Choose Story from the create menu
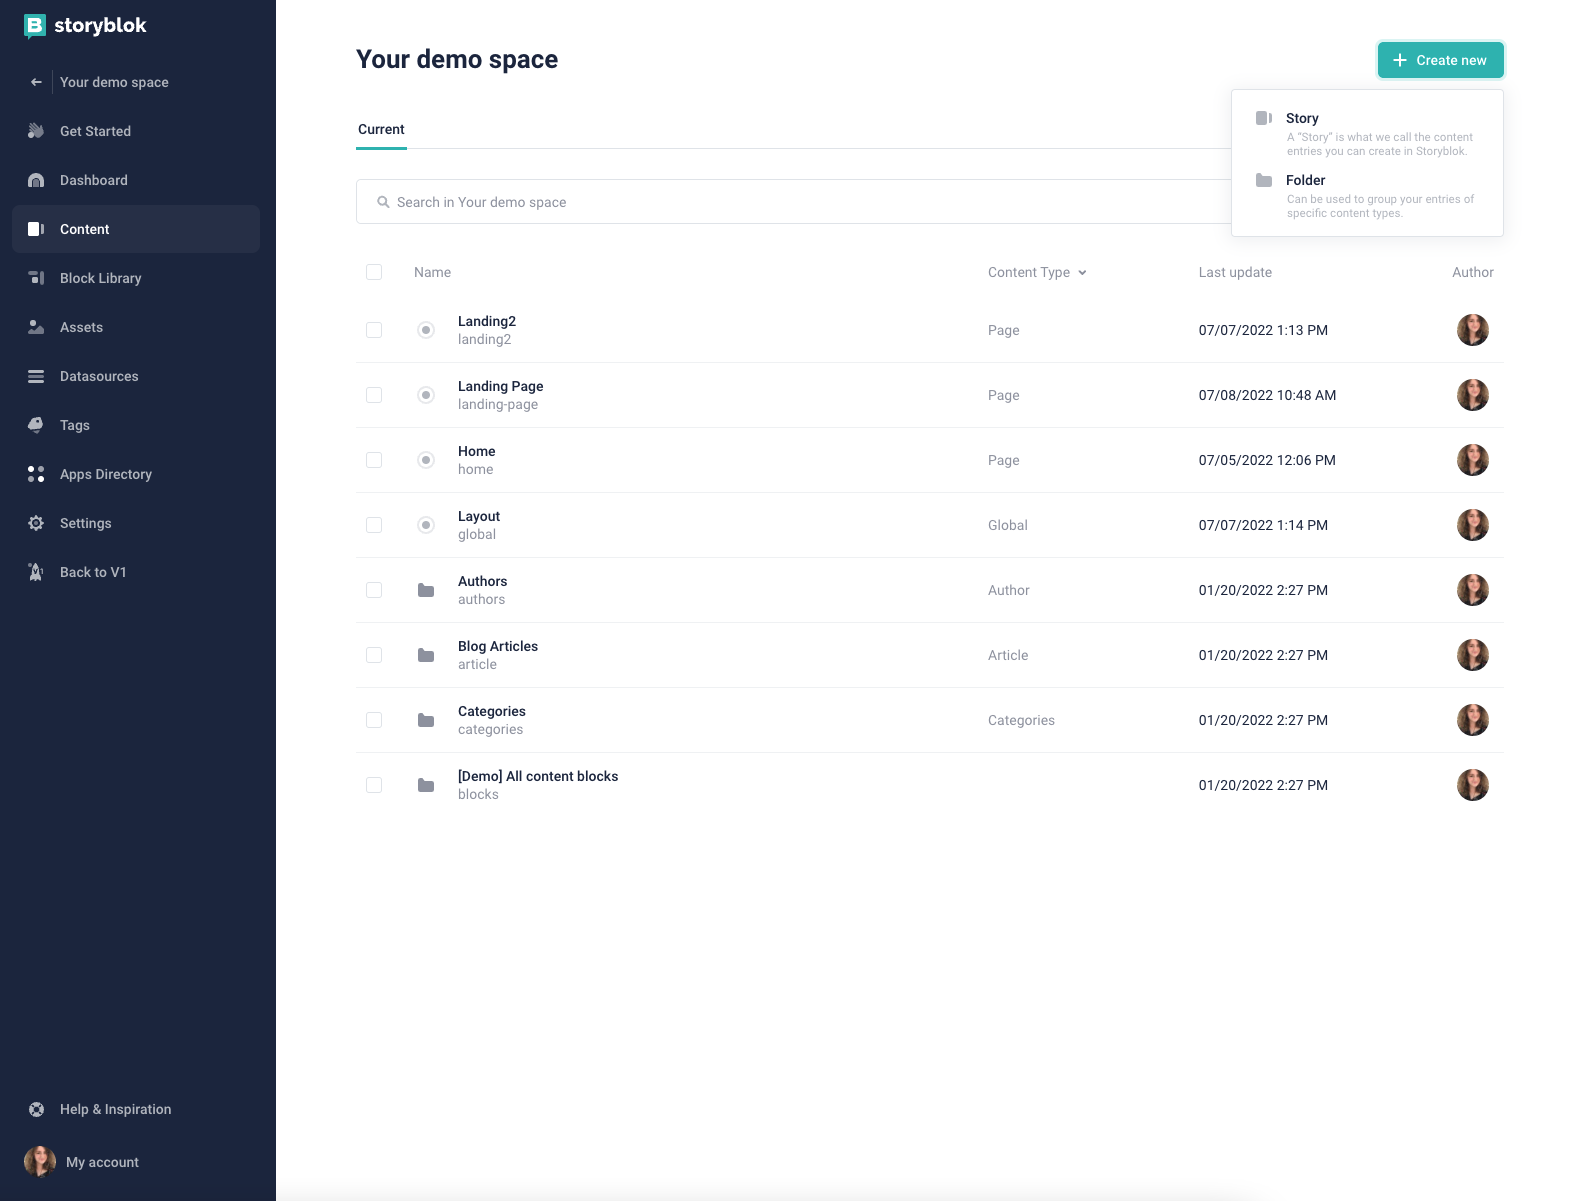 pos(1367,134)
